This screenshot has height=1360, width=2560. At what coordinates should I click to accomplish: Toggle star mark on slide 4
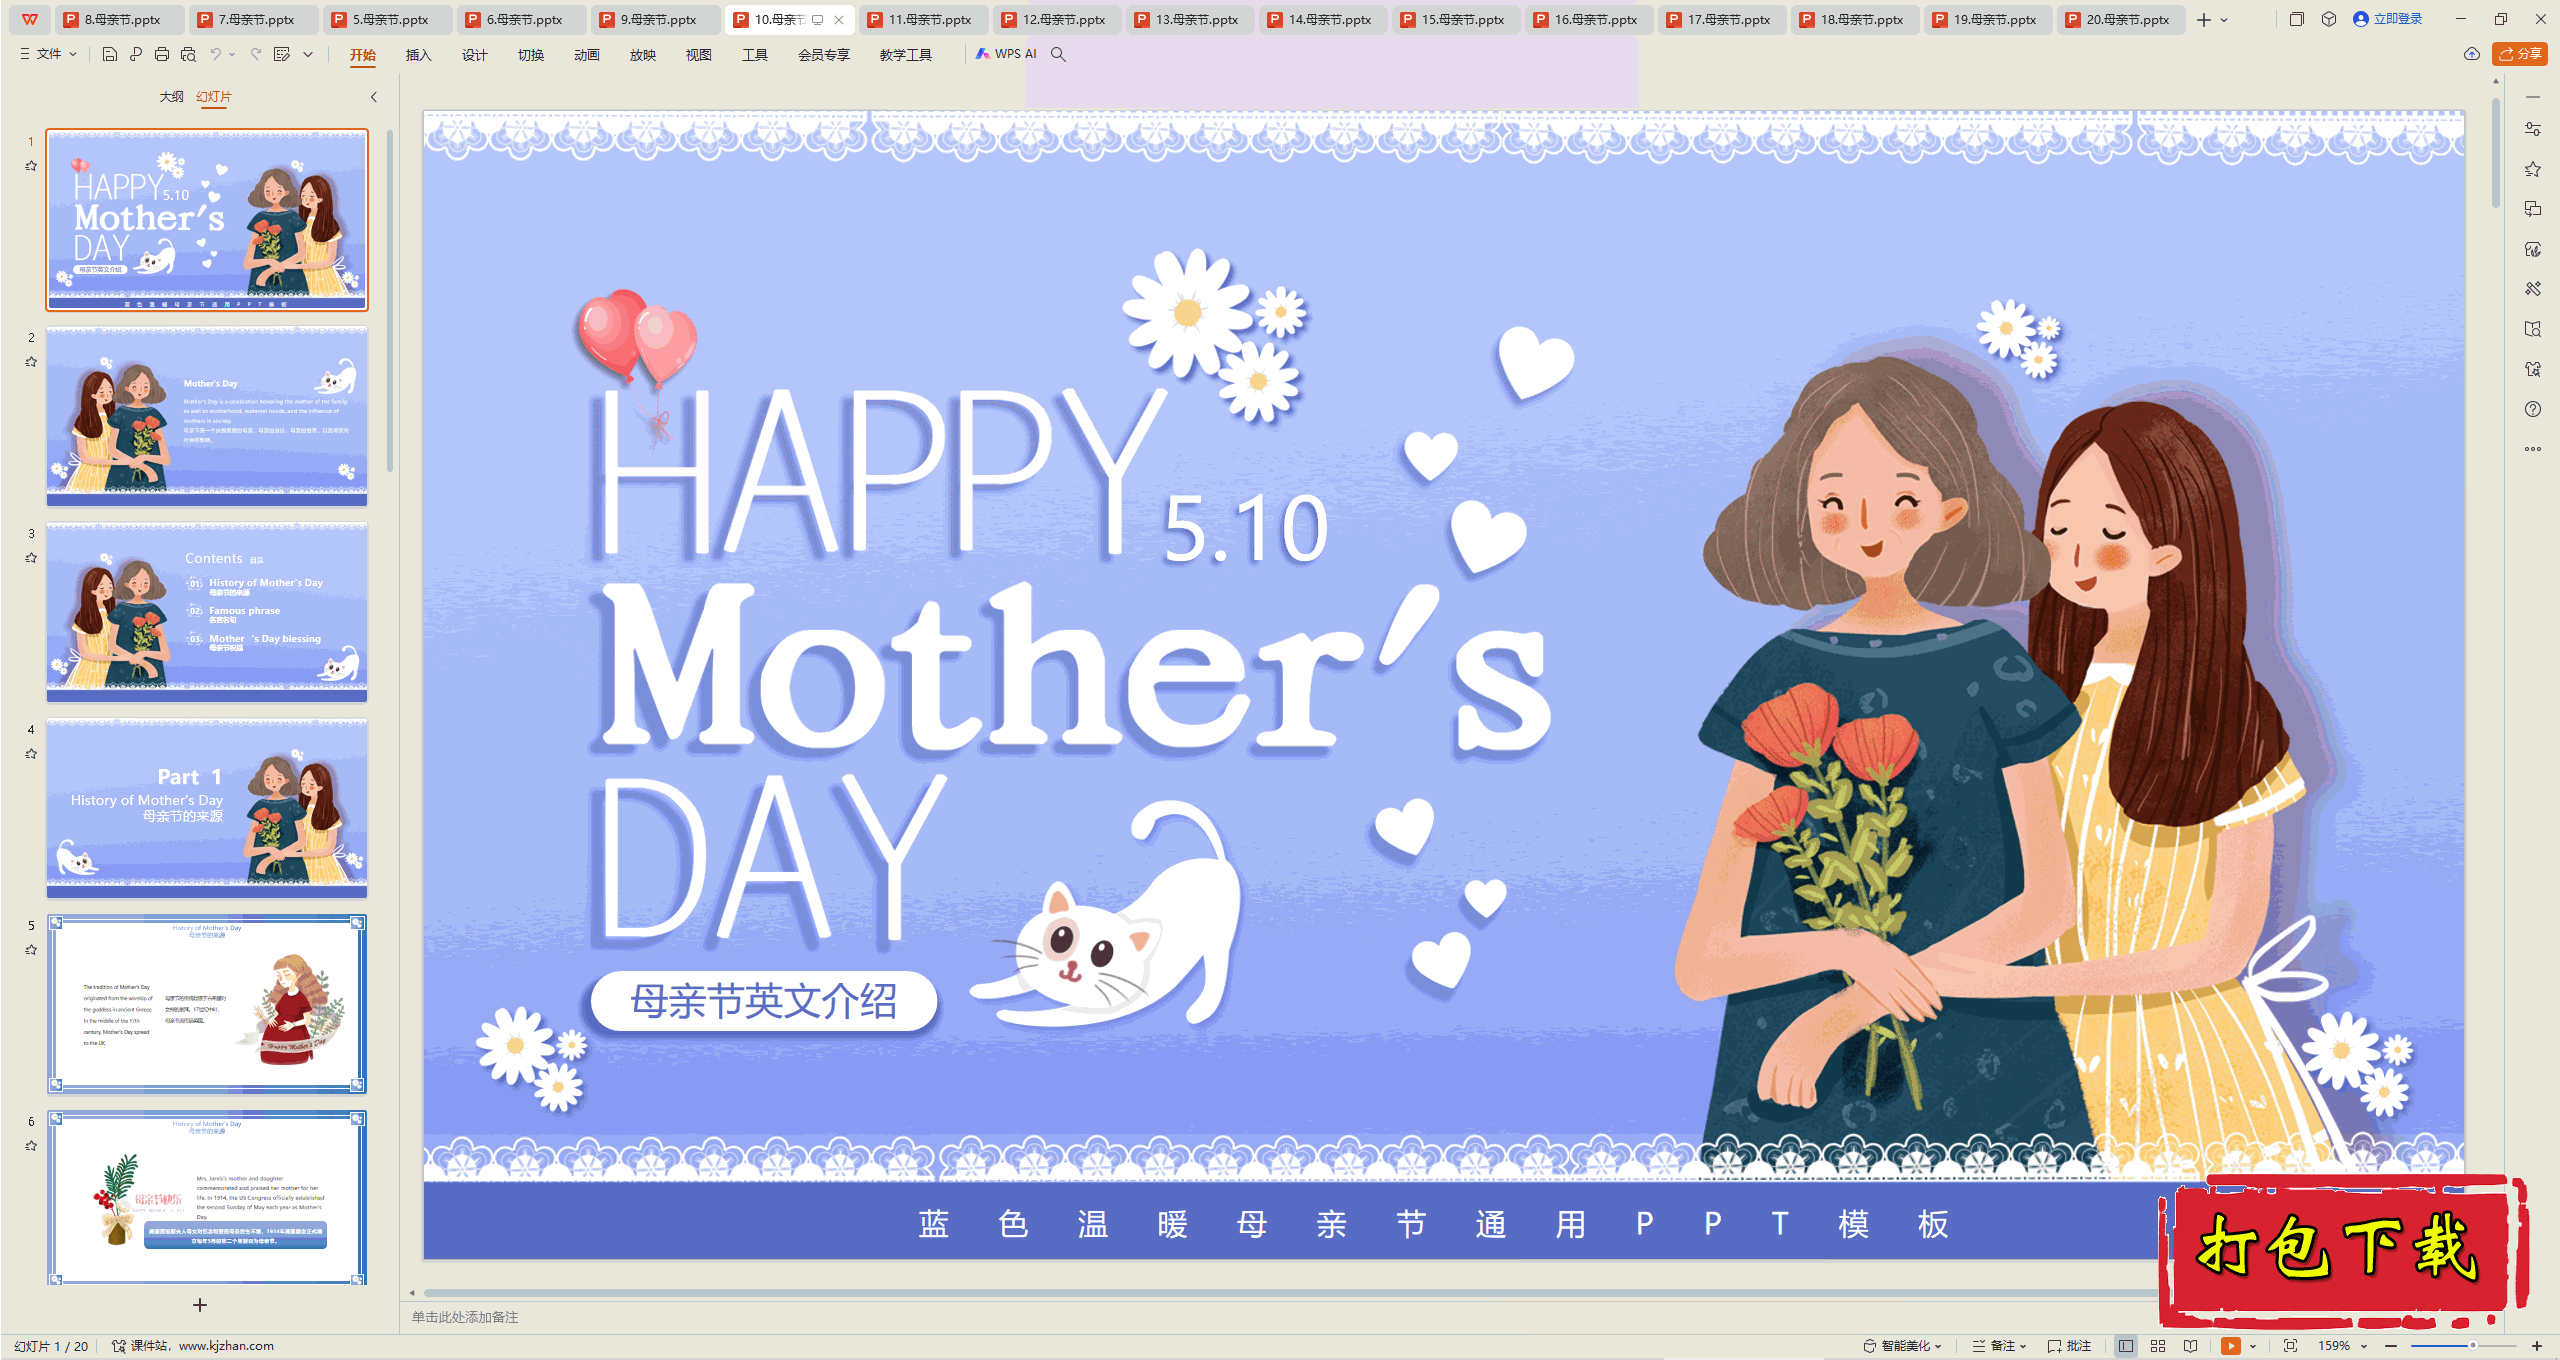tap(31, 754)
